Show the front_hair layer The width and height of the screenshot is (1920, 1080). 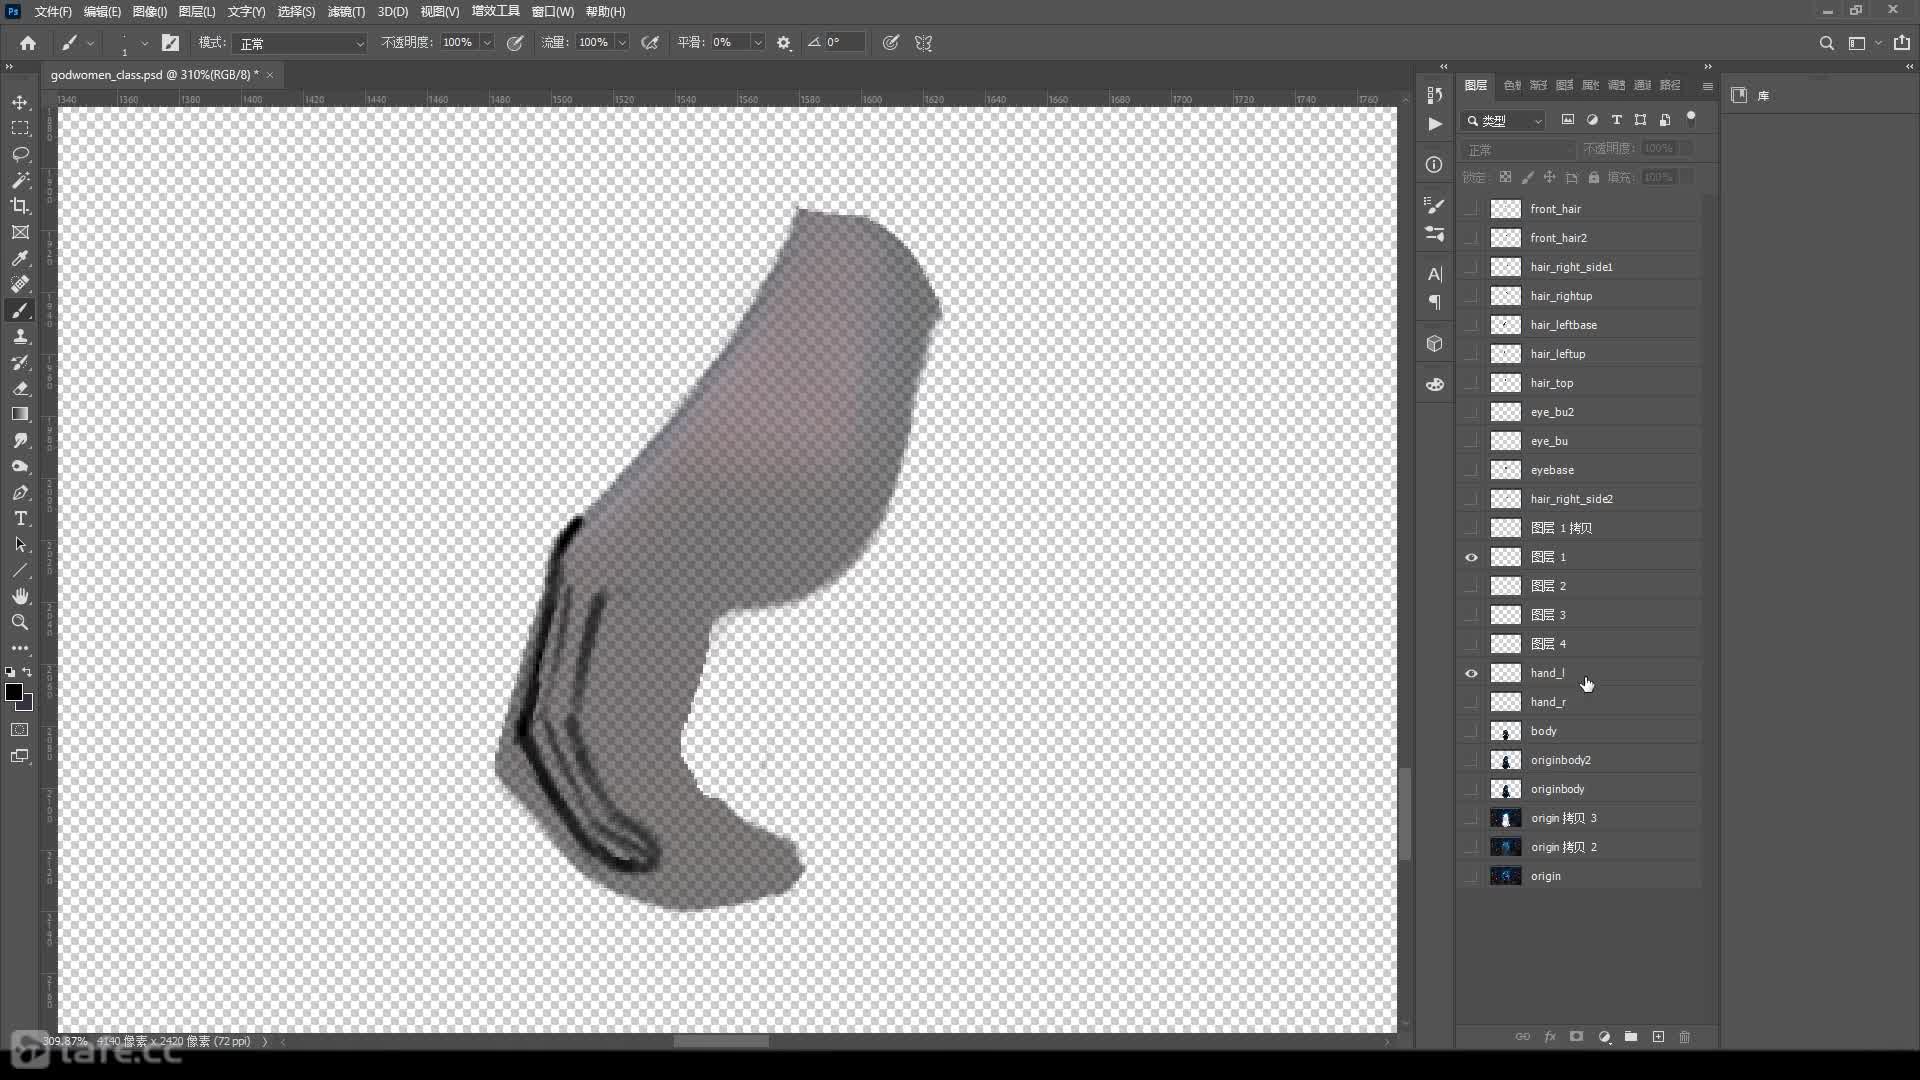(1471, 209)
